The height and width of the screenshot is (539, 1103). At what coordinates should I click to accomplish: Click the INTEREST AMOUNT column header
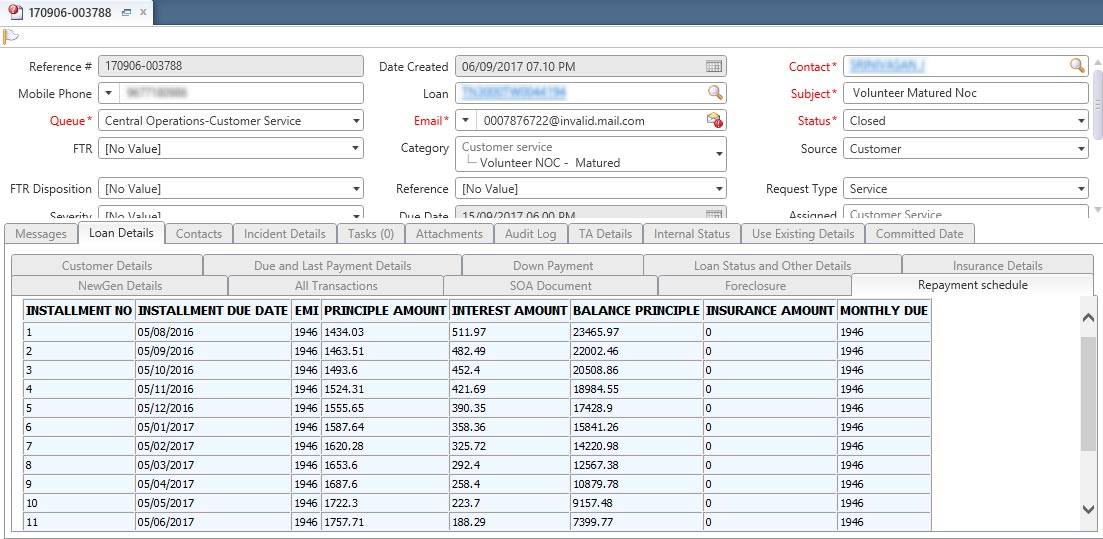510,310
